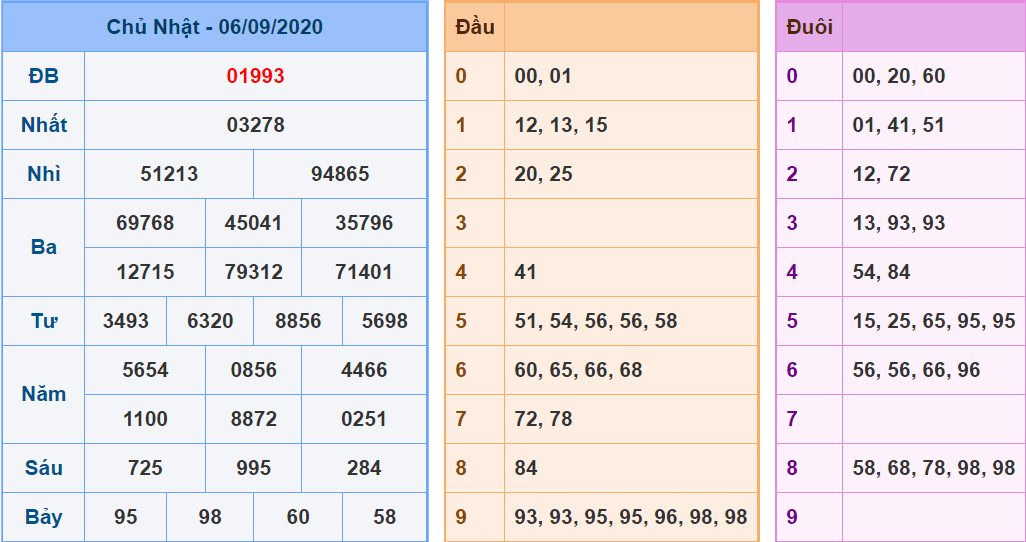The image size is (1026, 542).
Task: Select Tư prize number 6320
Action: (x=210, y=321)
